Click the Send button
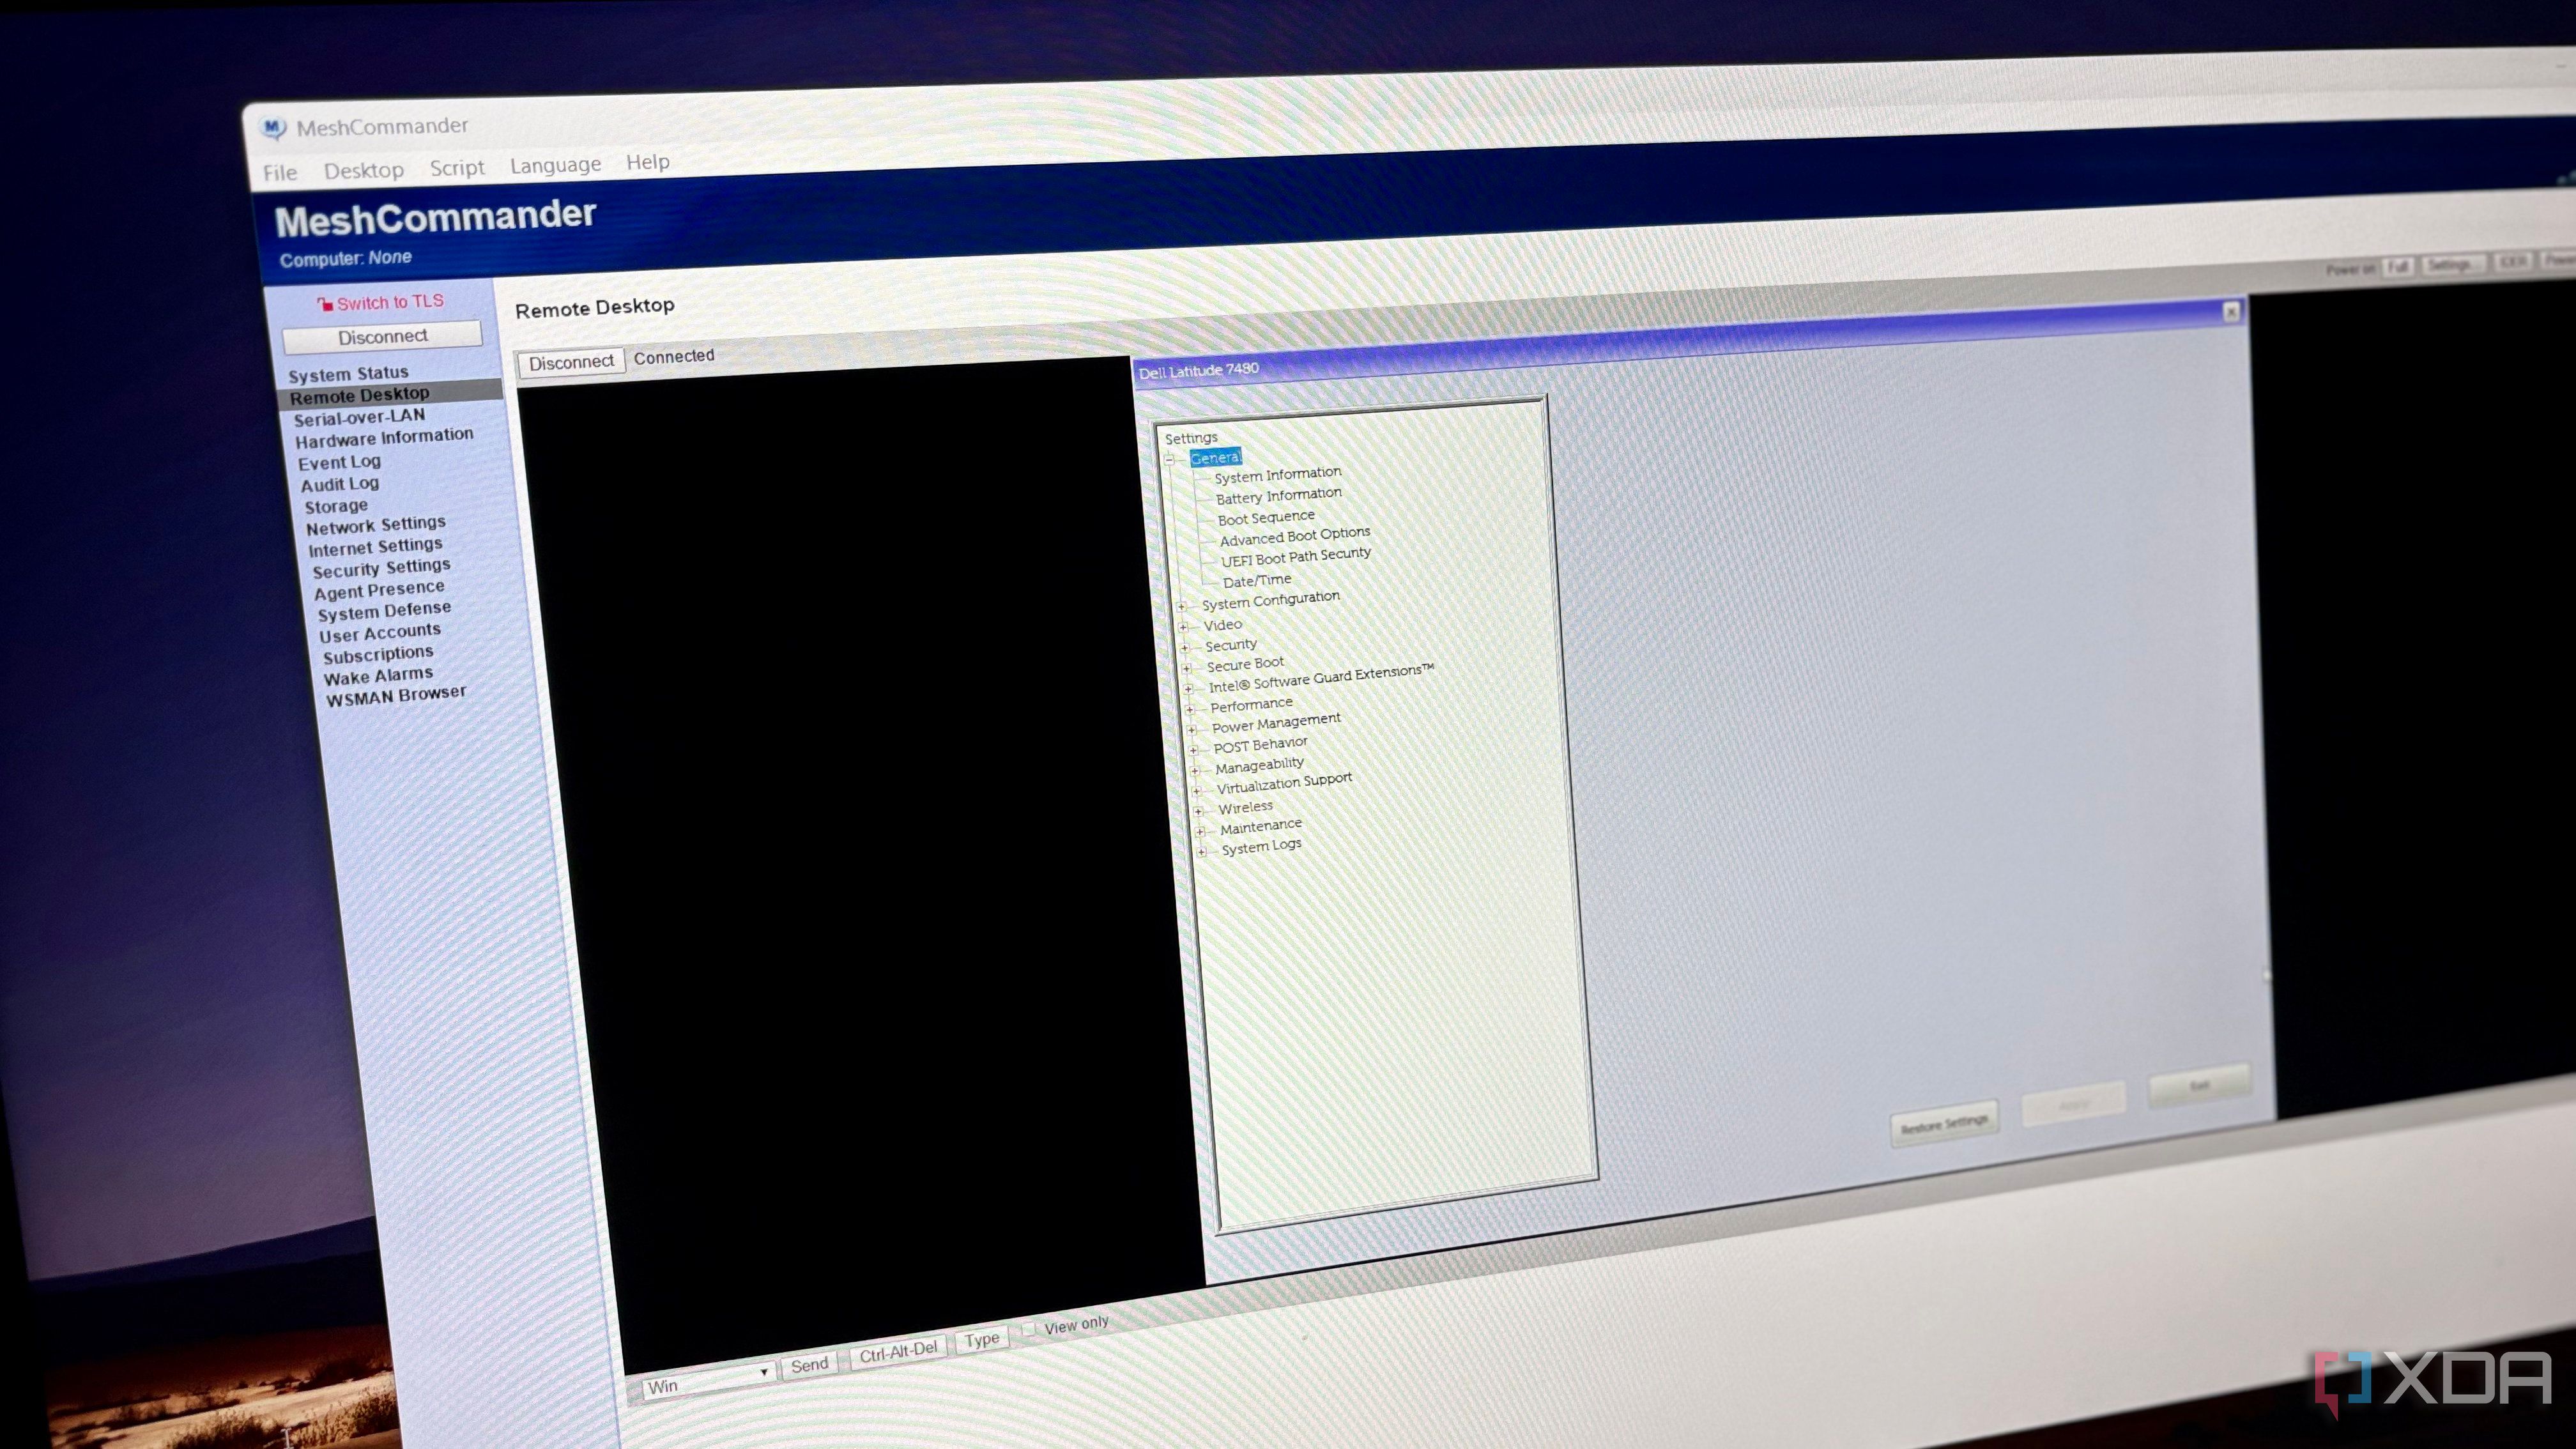 (x=809, y=1365)
